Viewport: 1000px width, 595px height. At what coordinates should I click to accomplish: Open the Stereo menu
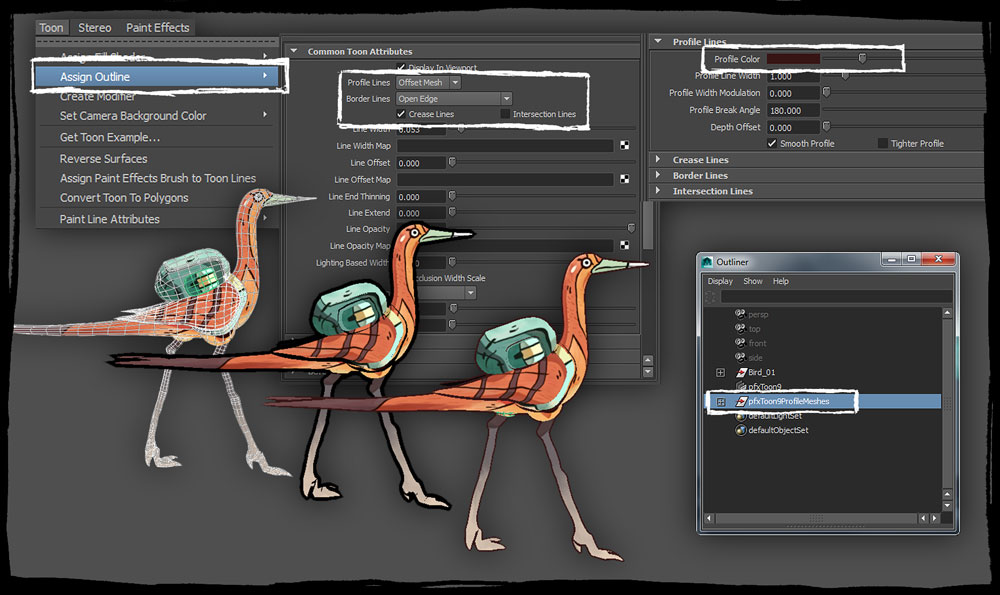94,27
